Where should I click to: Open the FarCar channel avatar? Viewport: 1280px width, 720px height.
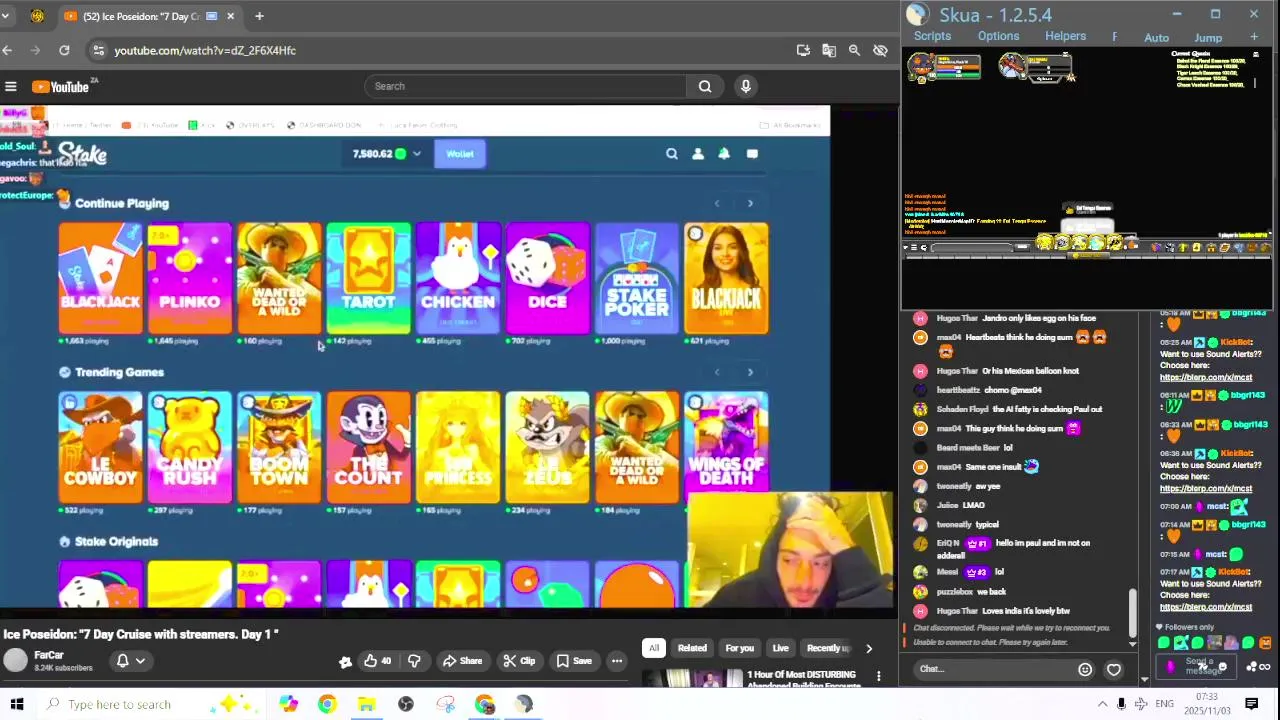coord(15,660)
